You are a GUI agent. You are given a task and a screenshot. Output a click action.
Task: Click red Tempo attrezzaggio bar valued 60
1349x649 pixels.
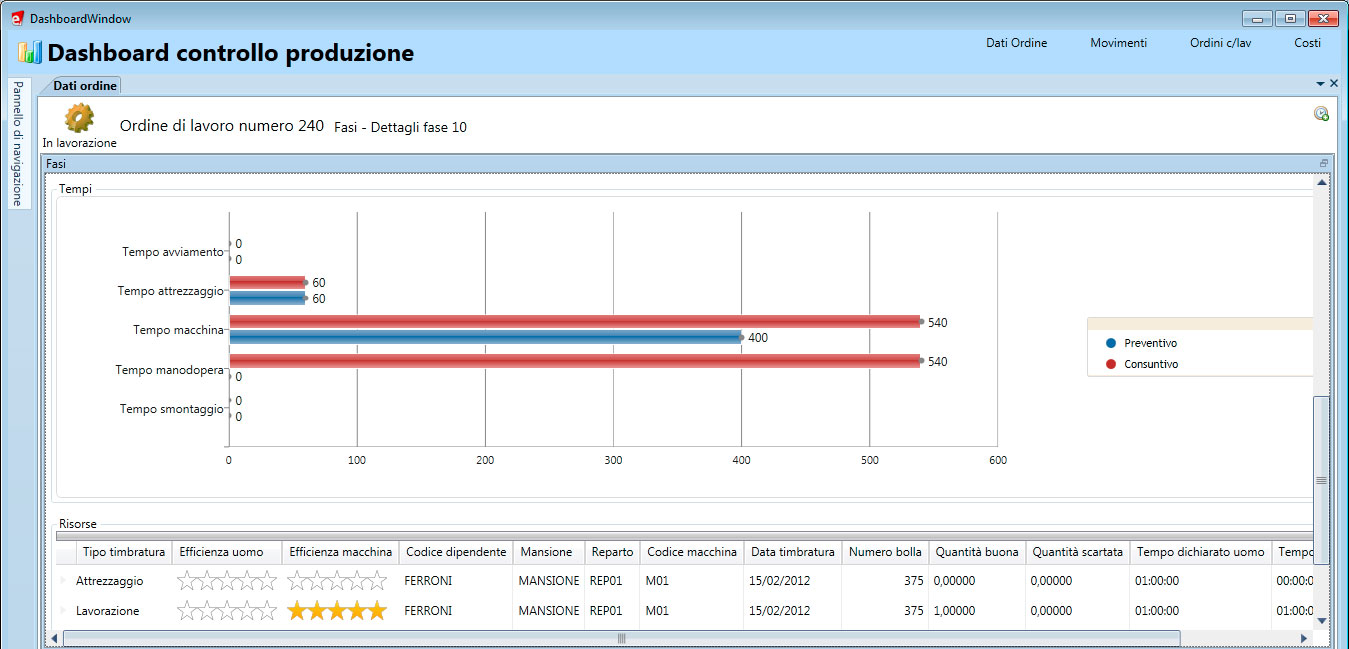267,282
